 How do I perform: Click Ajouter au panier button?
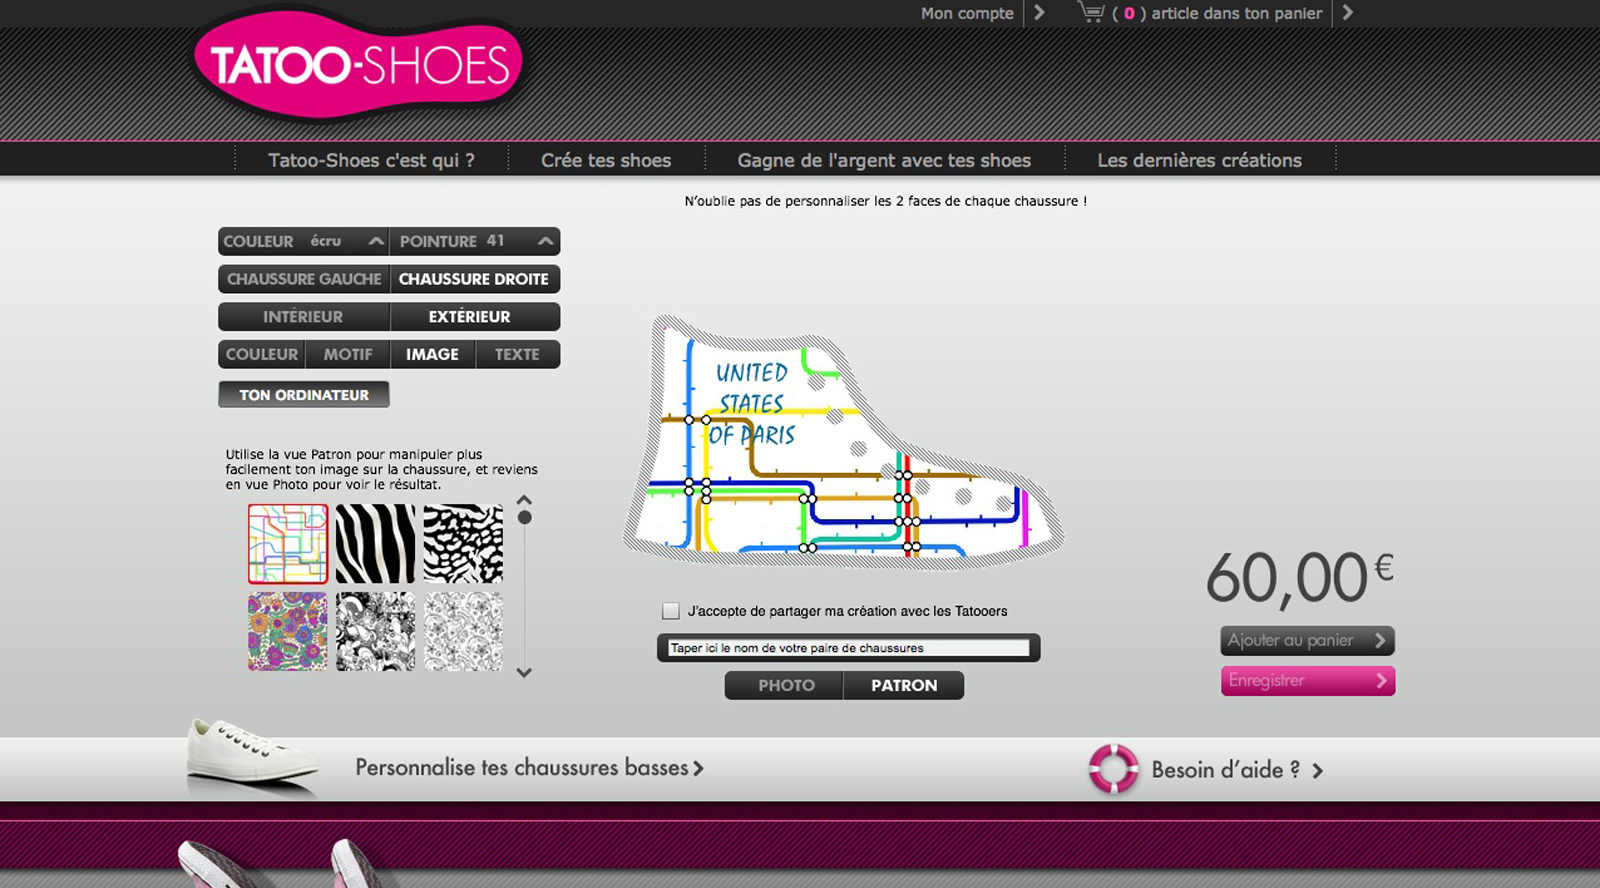(x=1306, y=641)
